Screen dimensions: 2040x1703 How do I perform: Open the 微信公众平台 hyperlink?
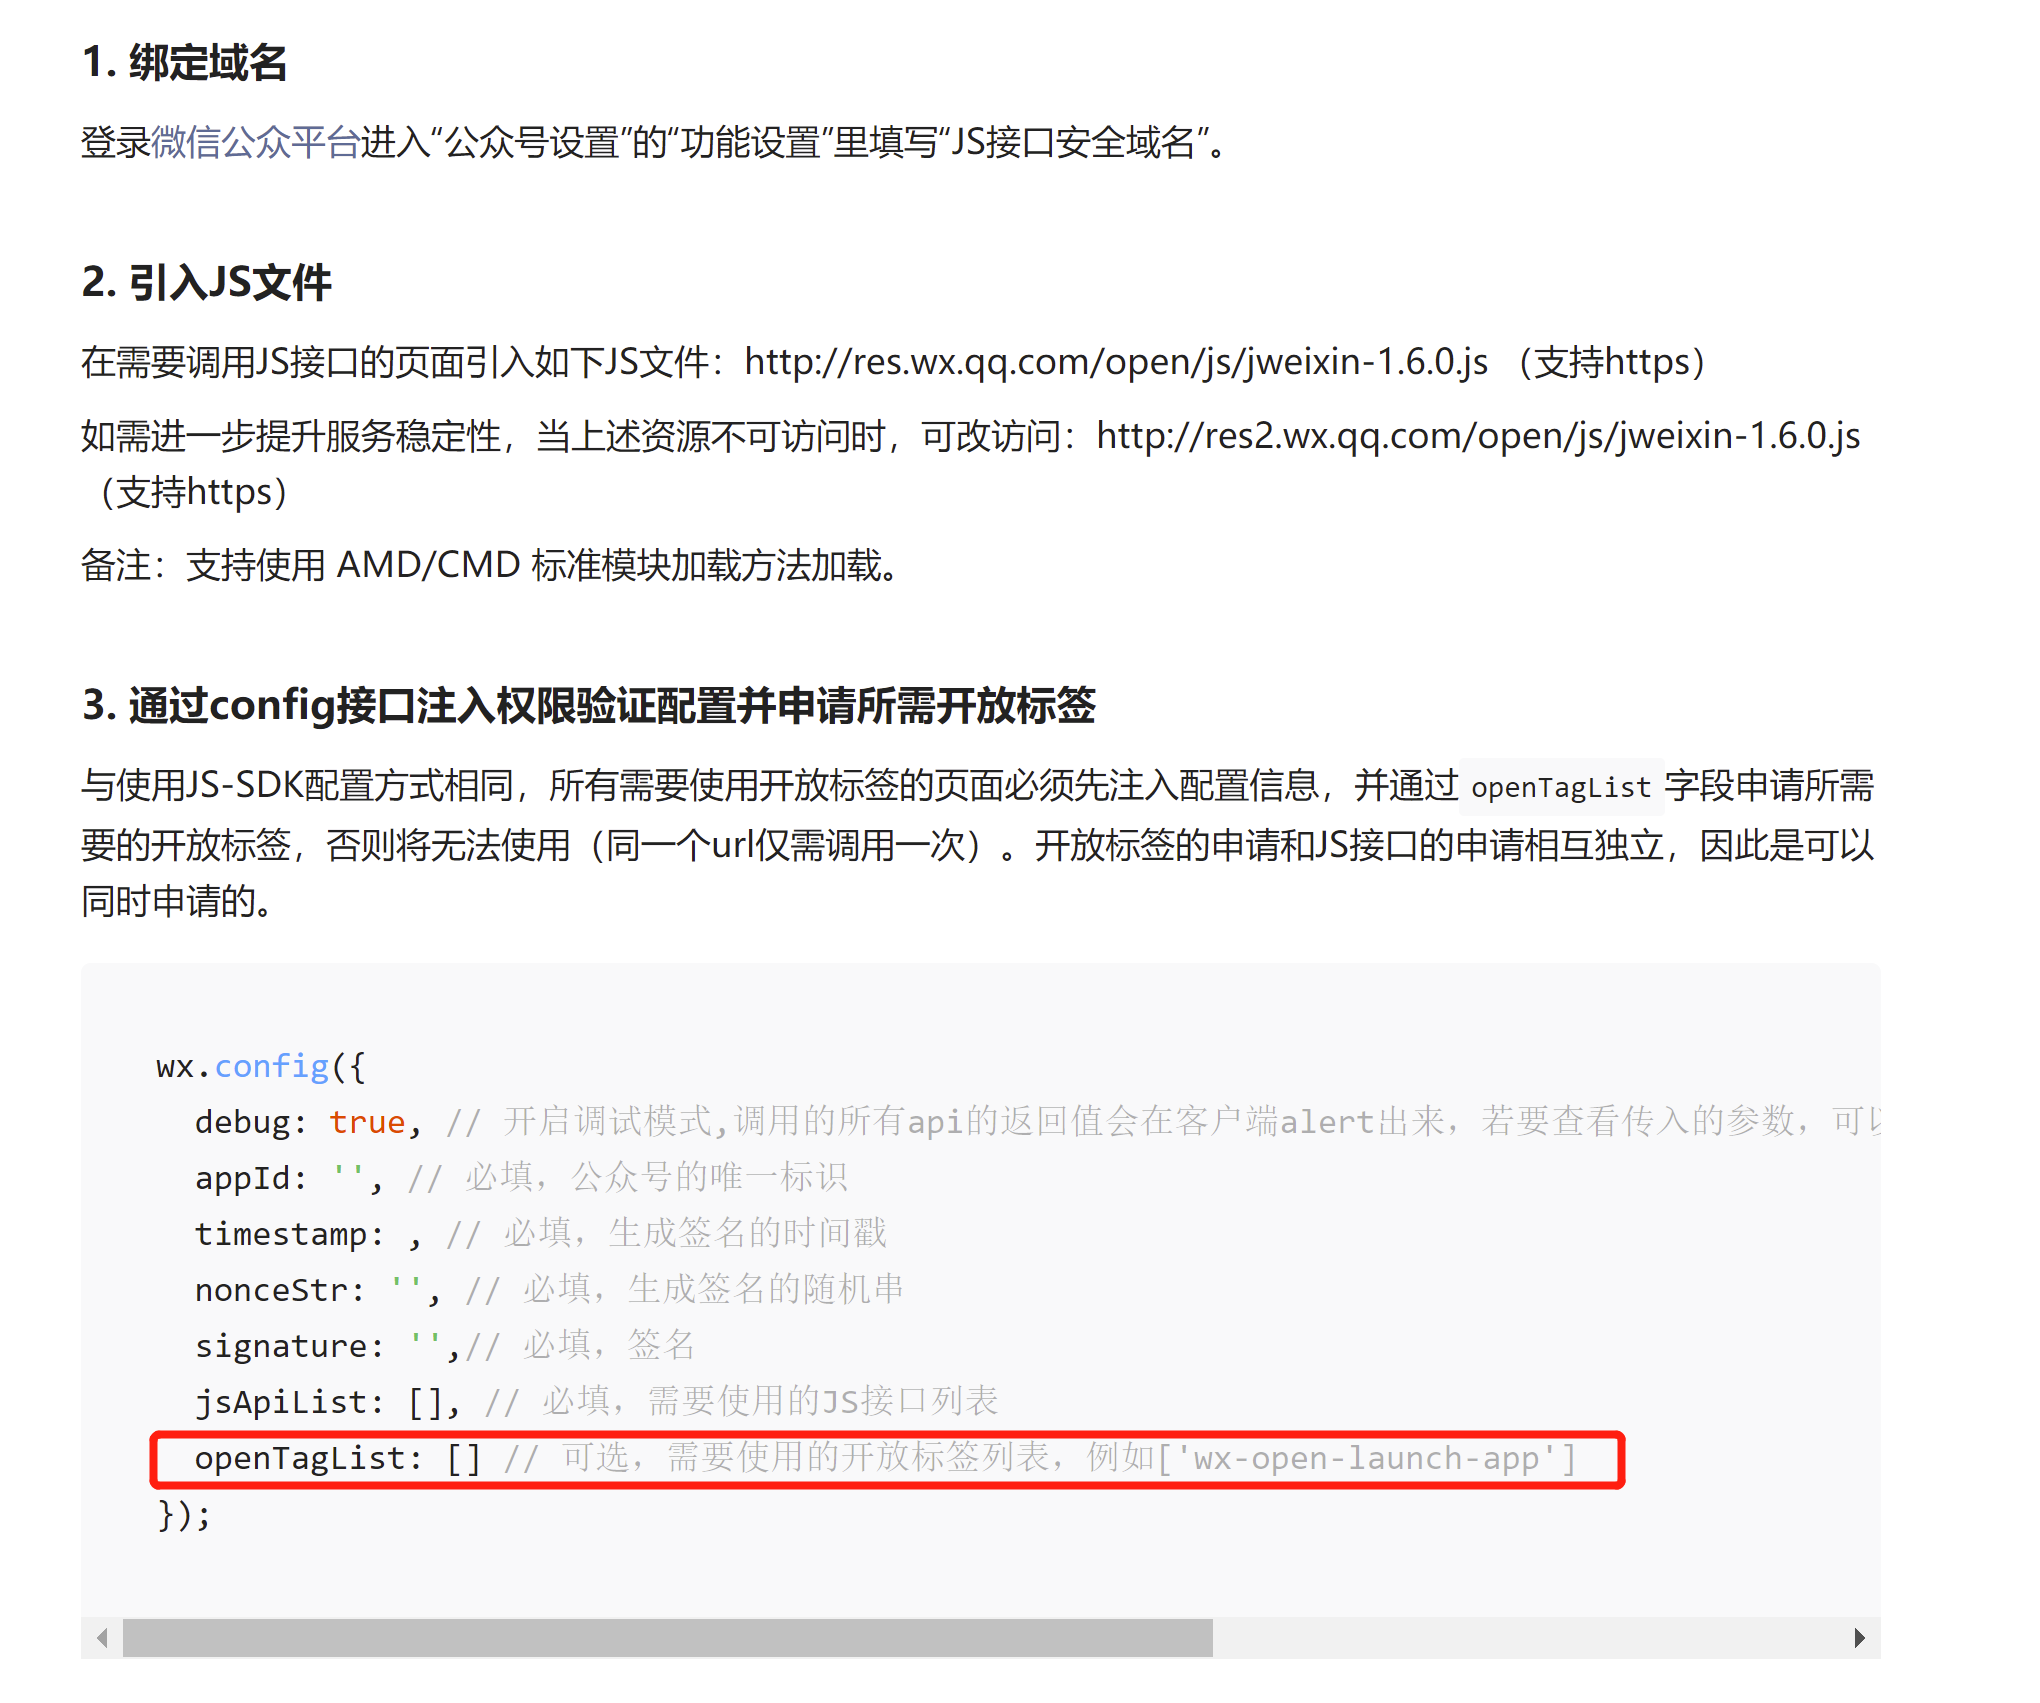click(255, 142)
